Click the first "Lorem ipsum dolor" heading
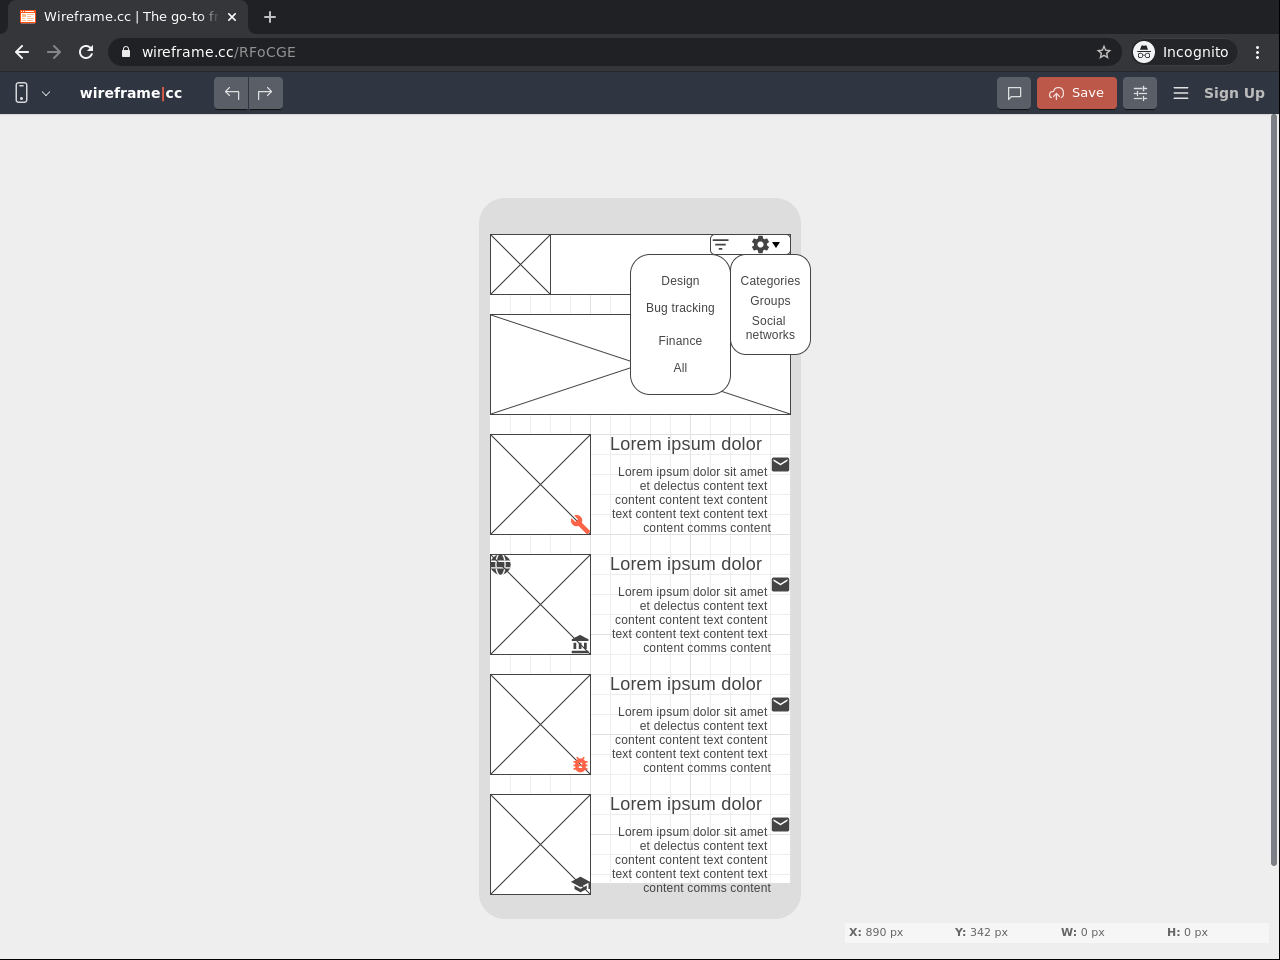1280x960 pixels. coord(686,444)
